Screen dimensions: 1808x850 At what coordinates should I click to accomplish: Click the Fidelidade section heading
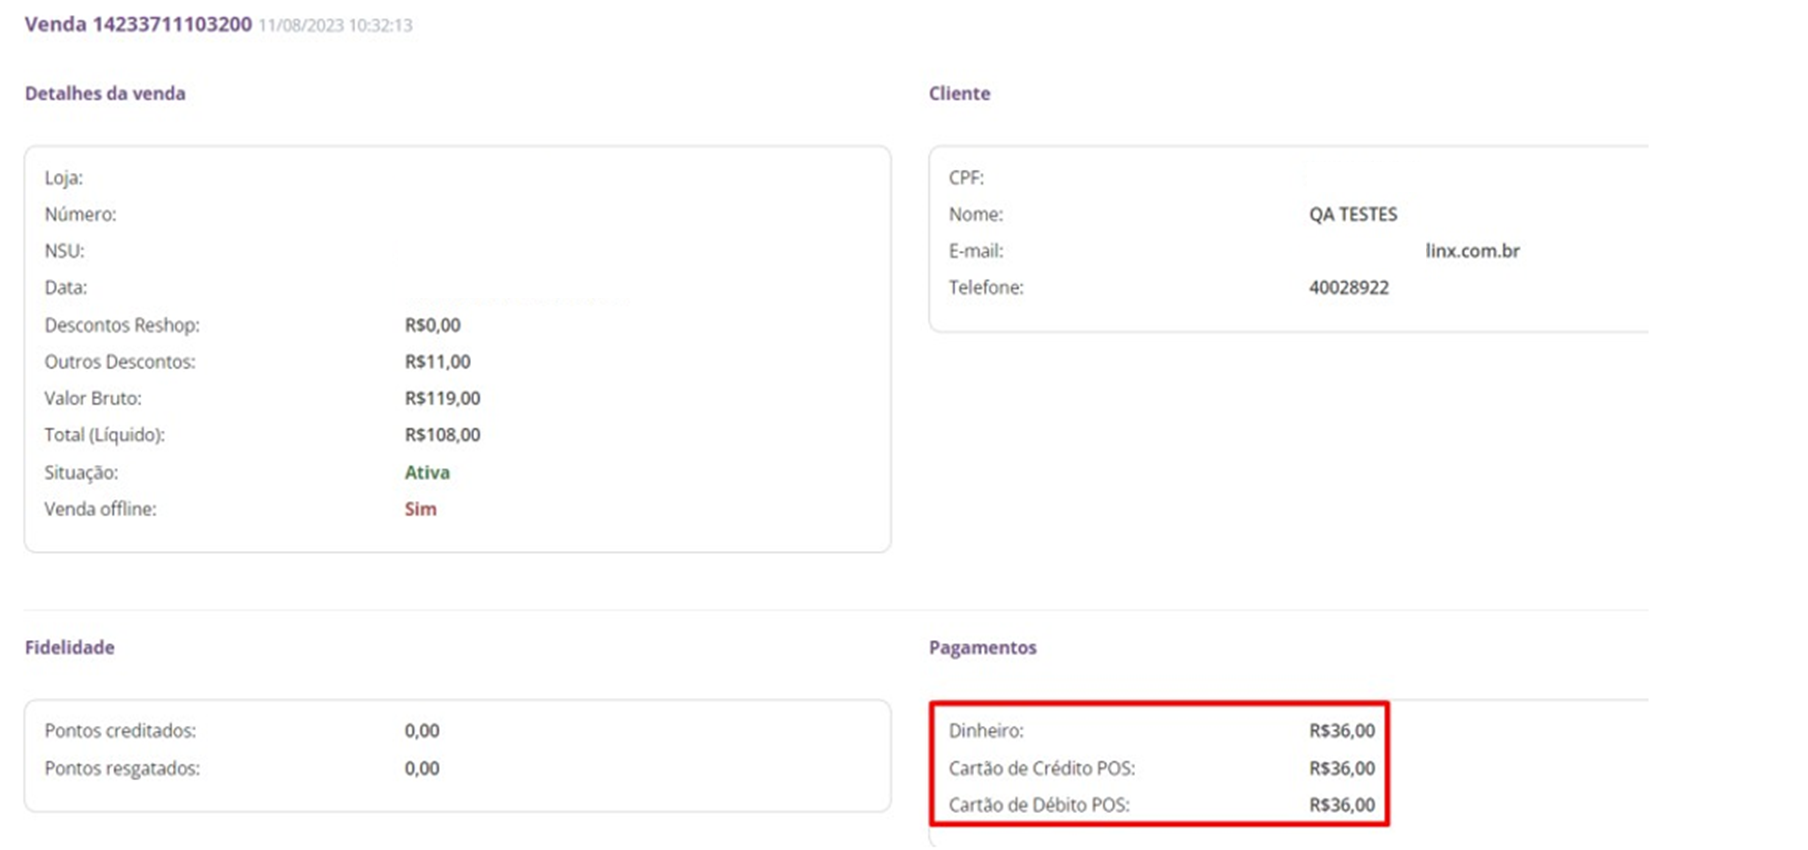point(69,647)
